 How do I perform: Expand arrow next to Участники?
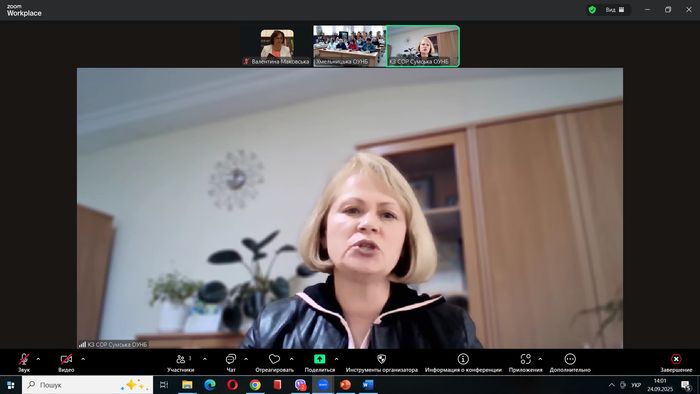coord(205,359)
